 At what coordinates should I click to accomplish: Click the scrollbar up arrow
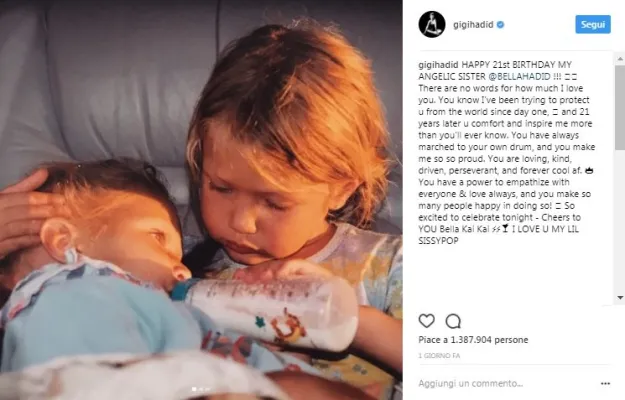click(620, 59)
